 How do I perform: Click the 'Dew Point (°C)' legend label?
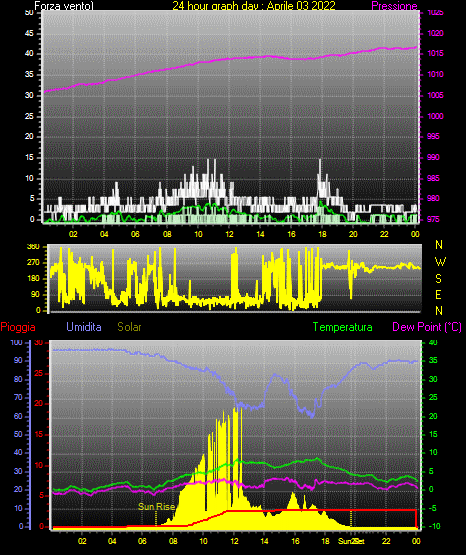pyautogui.click(x=427, y=327)
